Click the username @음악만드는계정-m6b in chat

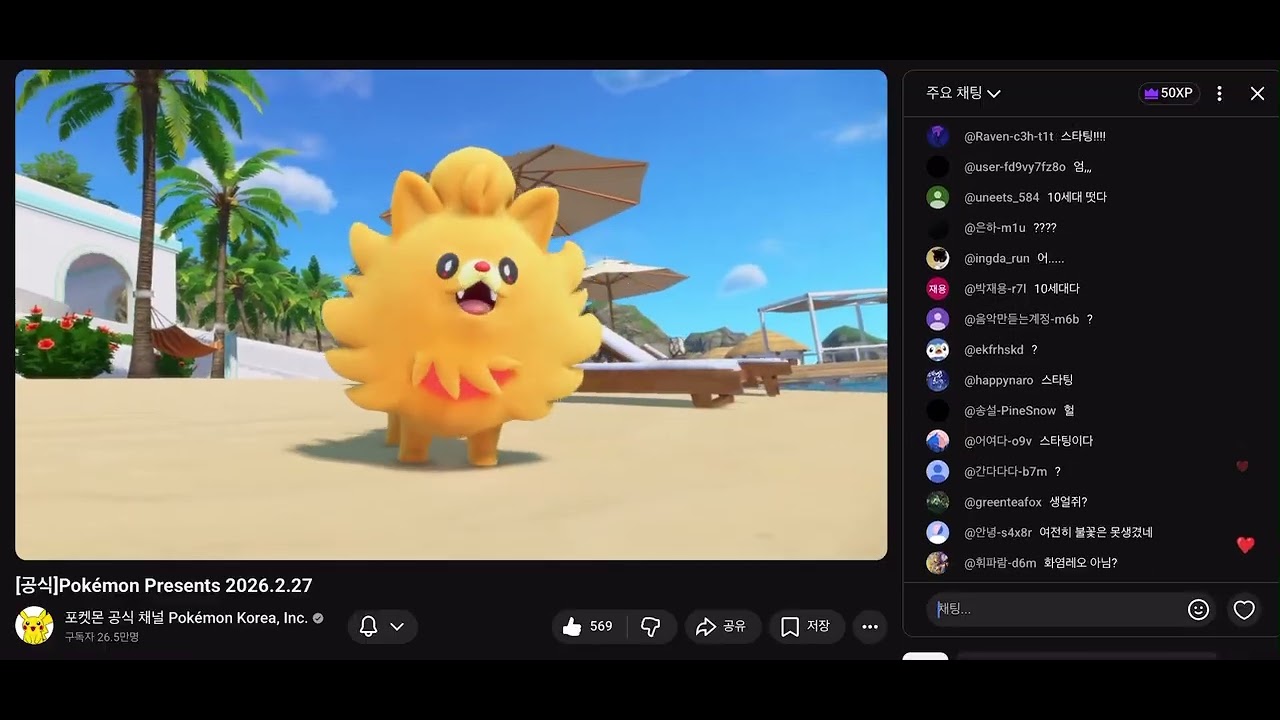(1021, 319)
